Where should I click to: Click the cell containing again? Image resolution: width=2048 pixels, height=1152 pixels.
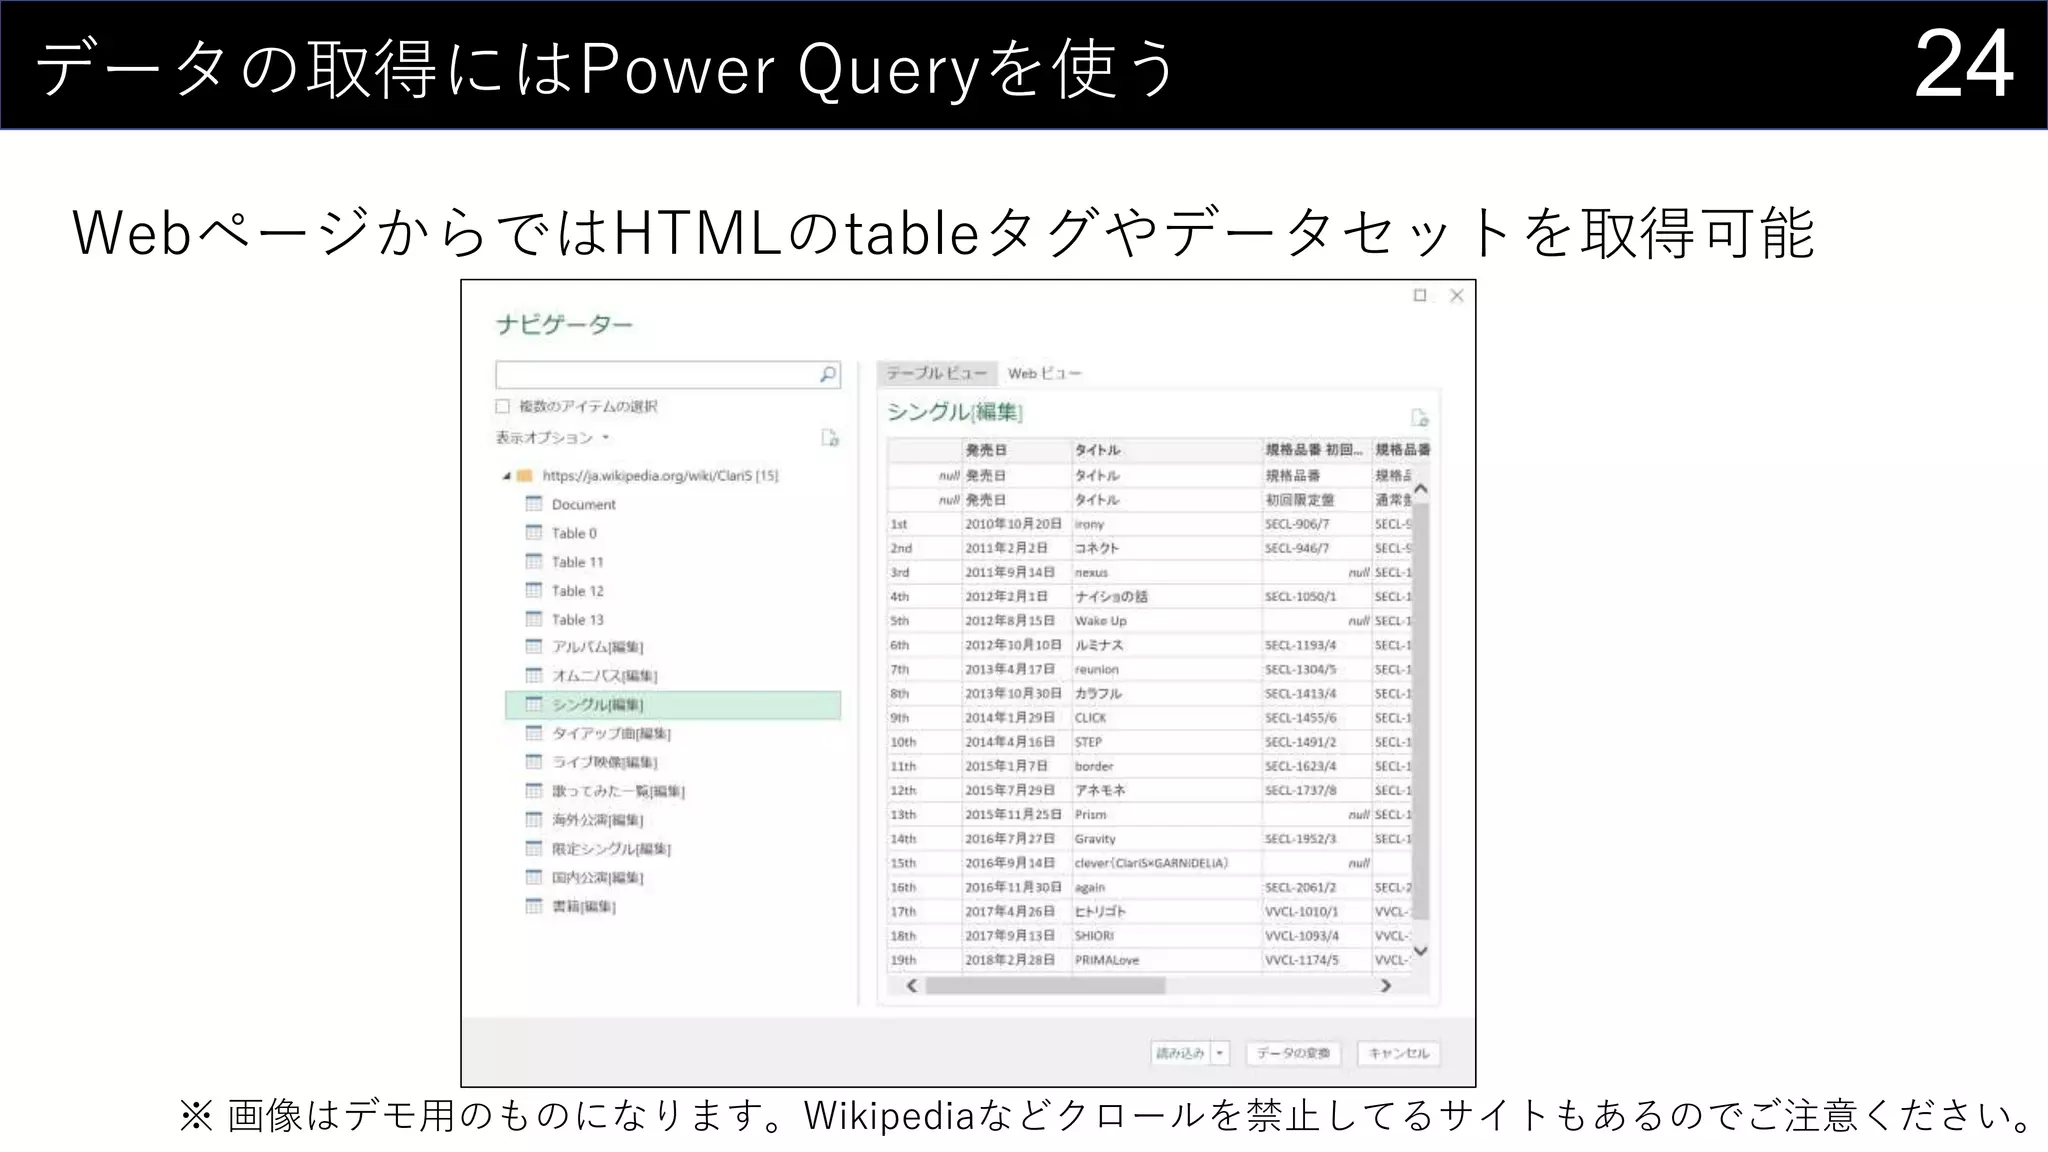(x=1166, y=887)
